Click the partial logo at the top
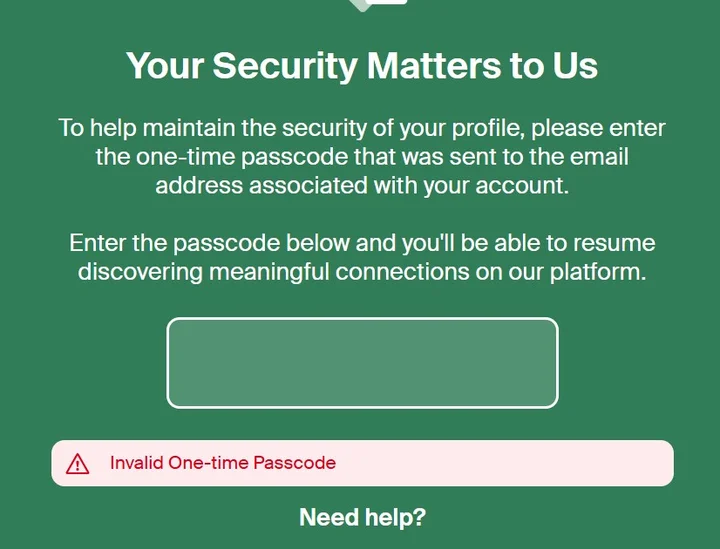 (x=380, y=5)
